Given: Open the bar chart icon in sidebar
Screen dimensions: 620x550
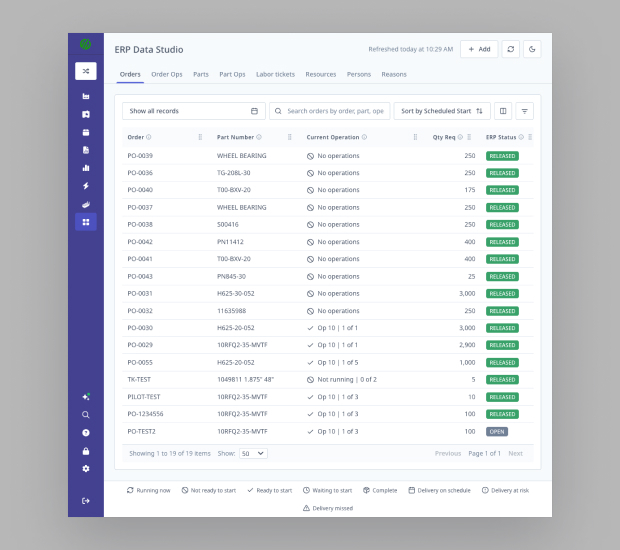Looking at the screenshot, I should (86, 168).
